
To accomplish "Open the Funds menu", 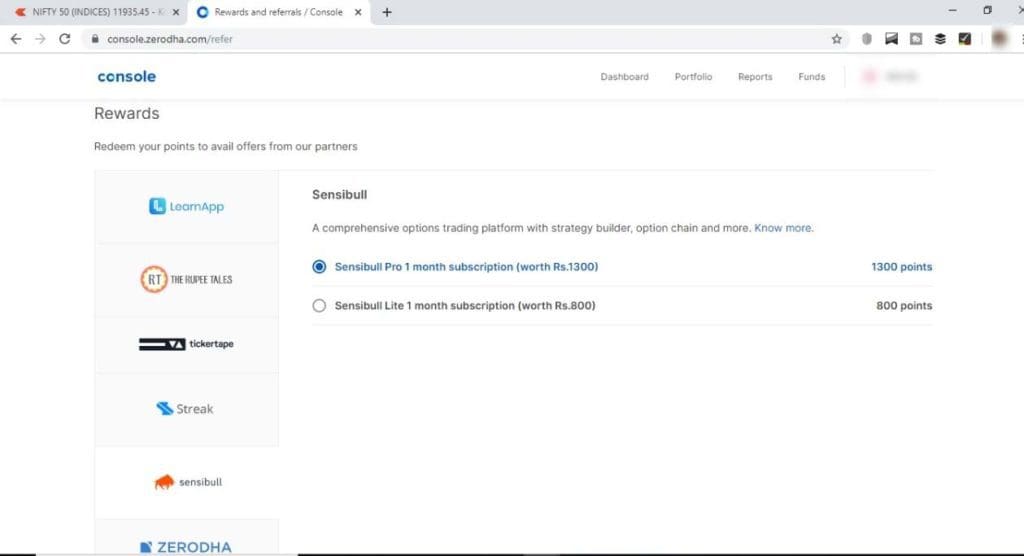I will coord(812,76).
